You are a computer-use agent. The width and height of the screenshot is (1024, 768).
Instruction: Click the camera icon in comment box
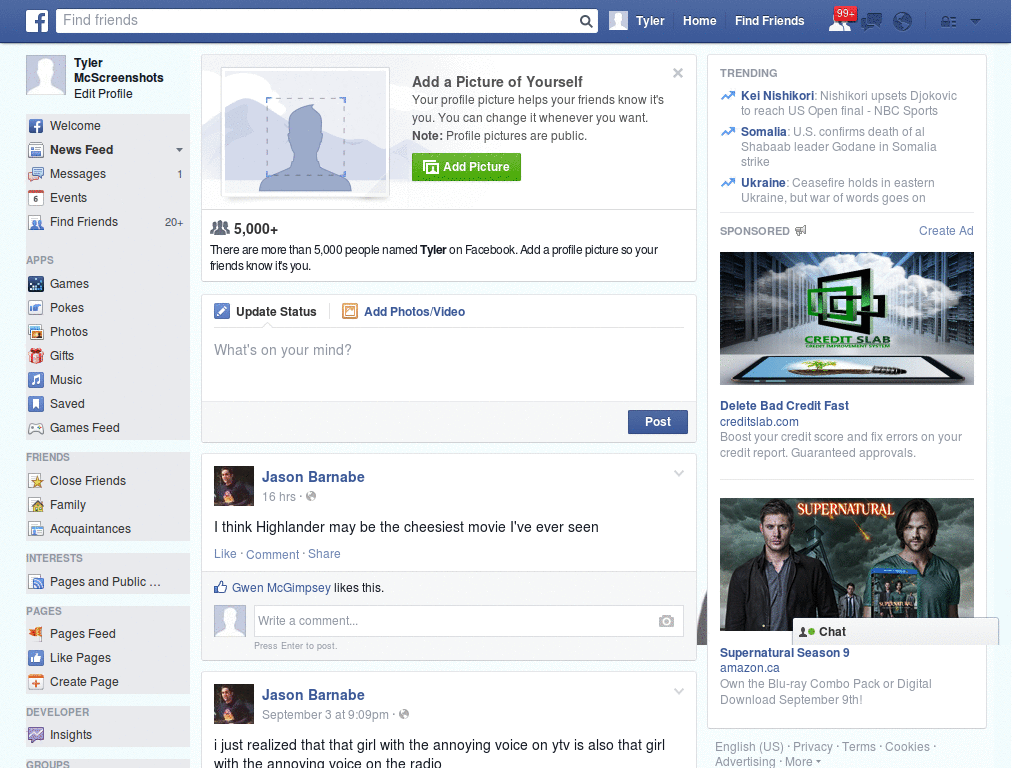pyautogui.click(x=666, y=621)
